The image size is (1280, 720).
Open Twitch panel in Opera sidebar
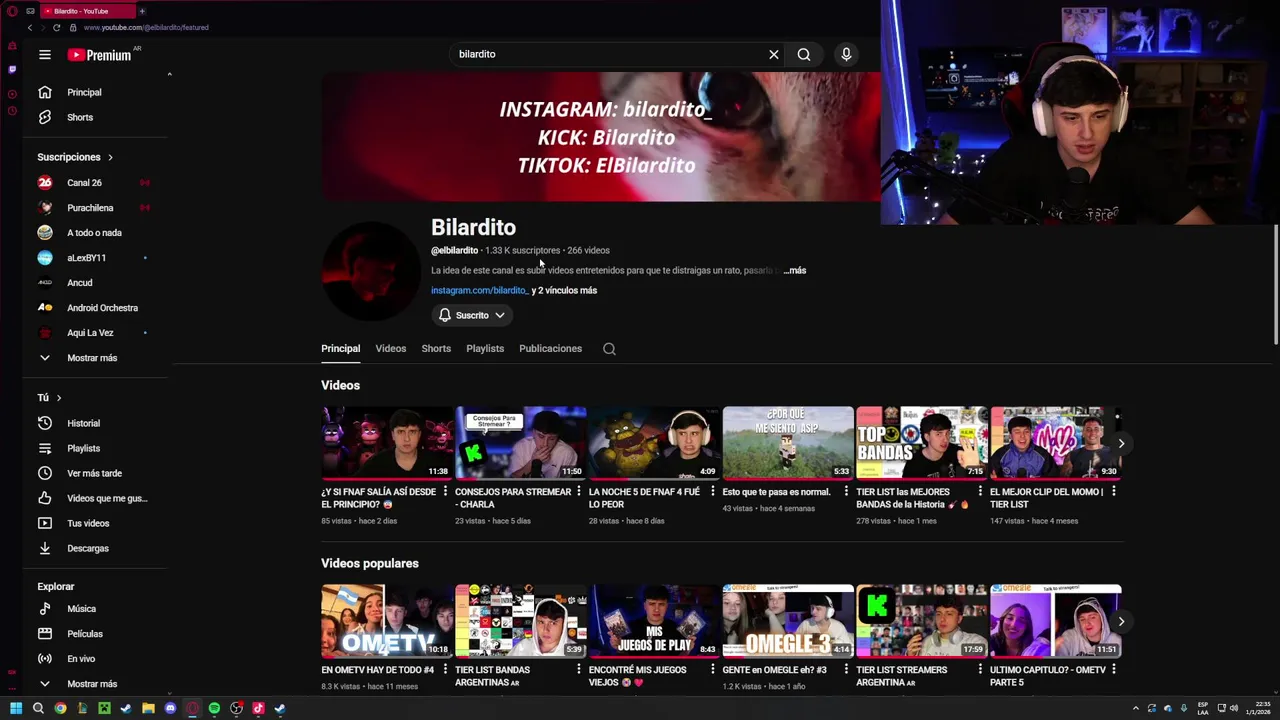point(11,69)
